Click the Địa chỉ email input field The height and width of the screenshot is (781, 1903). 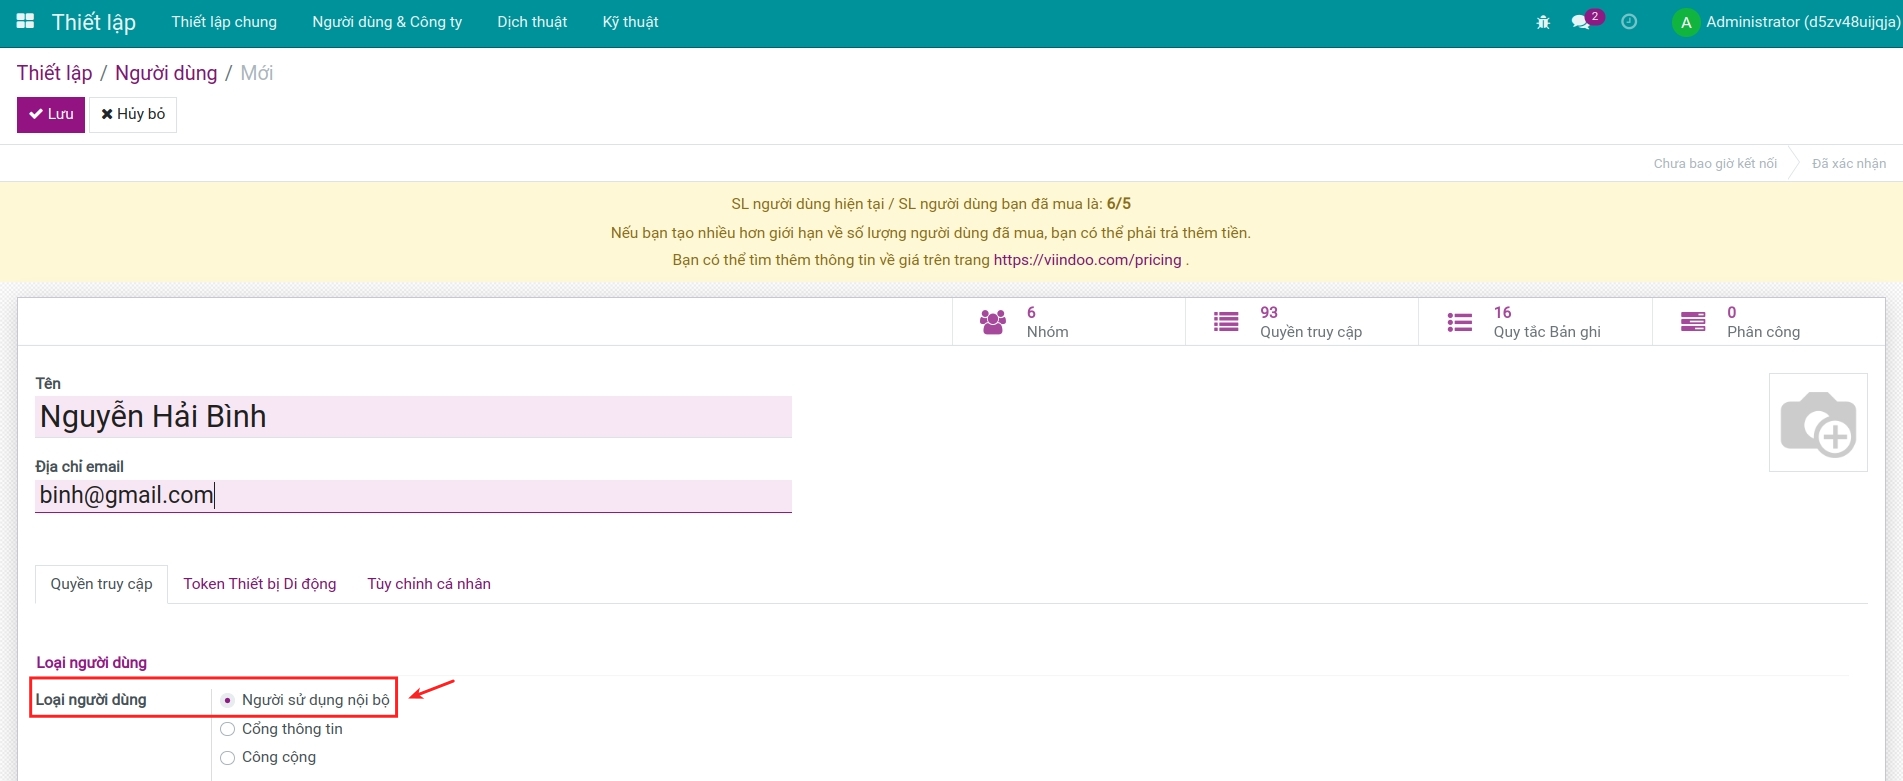pos(413,496)
